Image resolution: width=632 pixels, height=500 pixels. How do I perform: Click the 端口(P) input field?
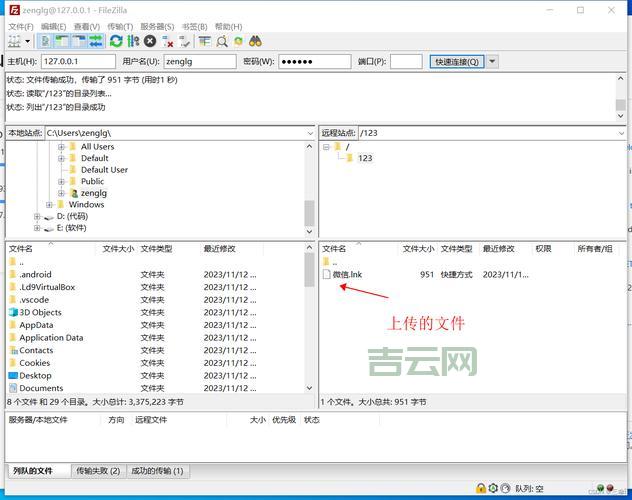click(405, 61)
